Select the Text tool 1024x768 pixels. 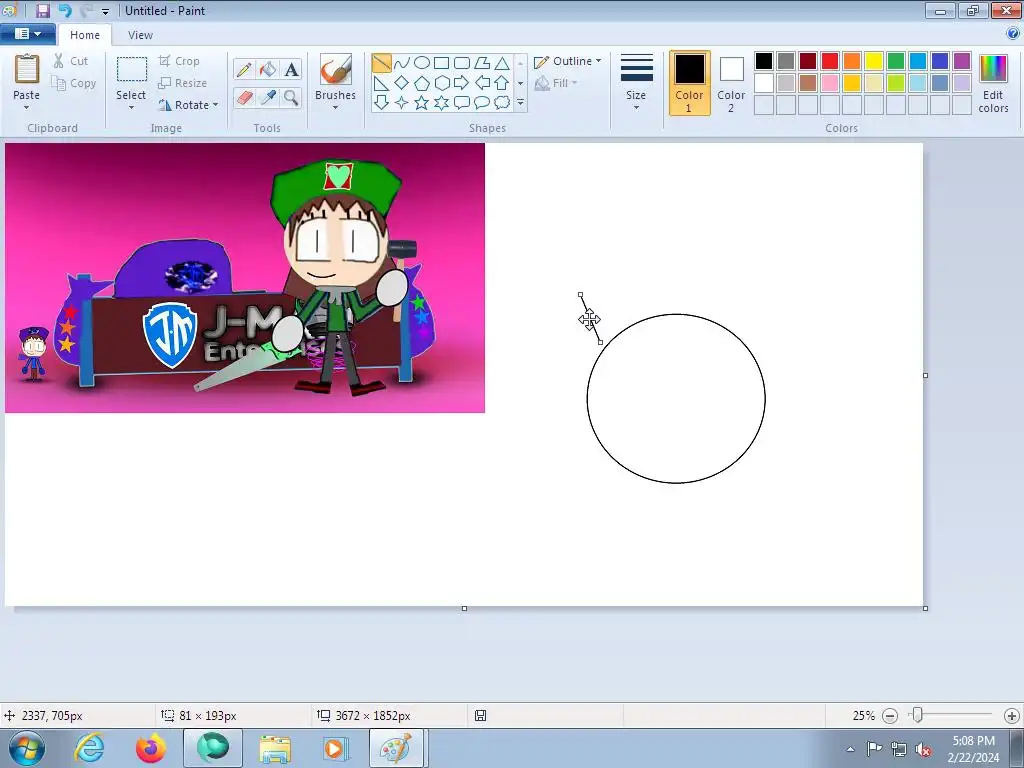(291, 69)
